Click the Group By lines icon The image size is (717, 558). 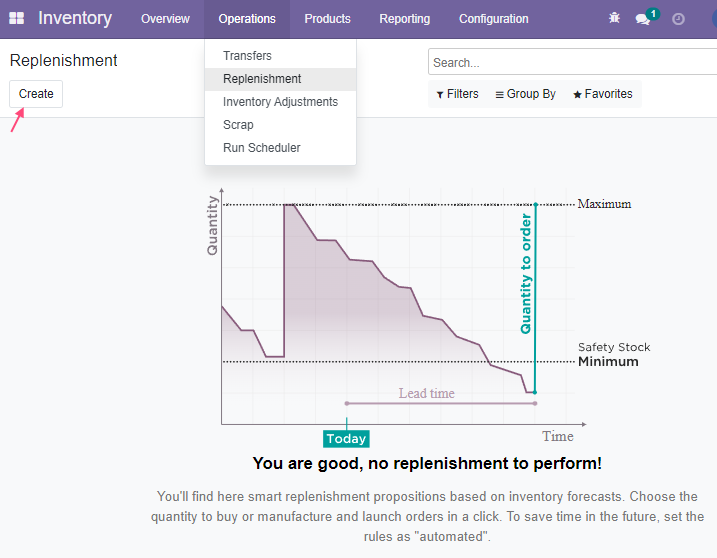499,95
